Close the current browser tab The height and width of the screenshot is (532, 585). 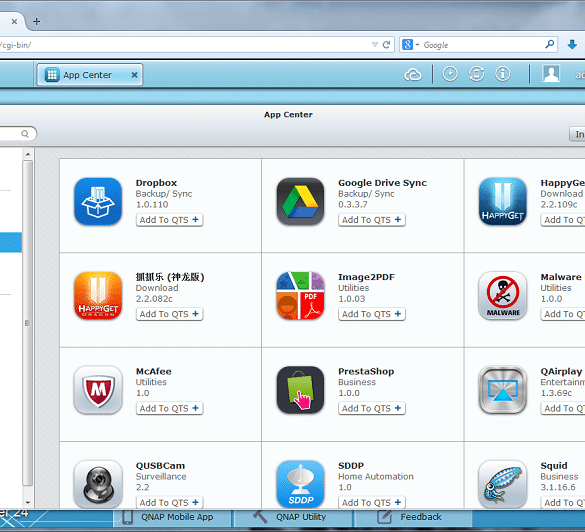[14, 21]
